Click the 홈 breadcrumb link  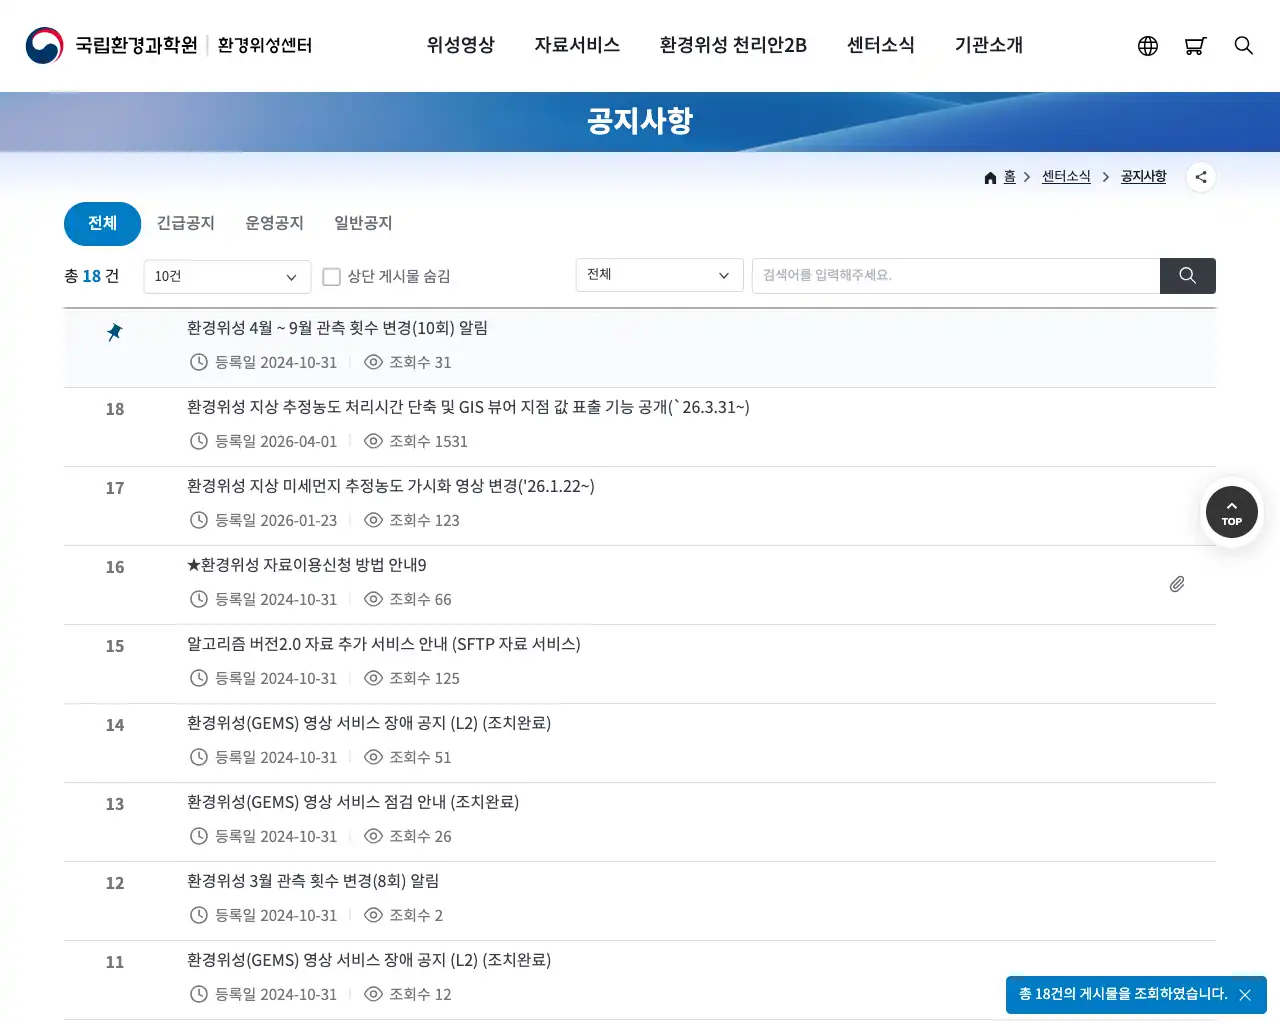pyautogui.click(x=1010, y=177)
